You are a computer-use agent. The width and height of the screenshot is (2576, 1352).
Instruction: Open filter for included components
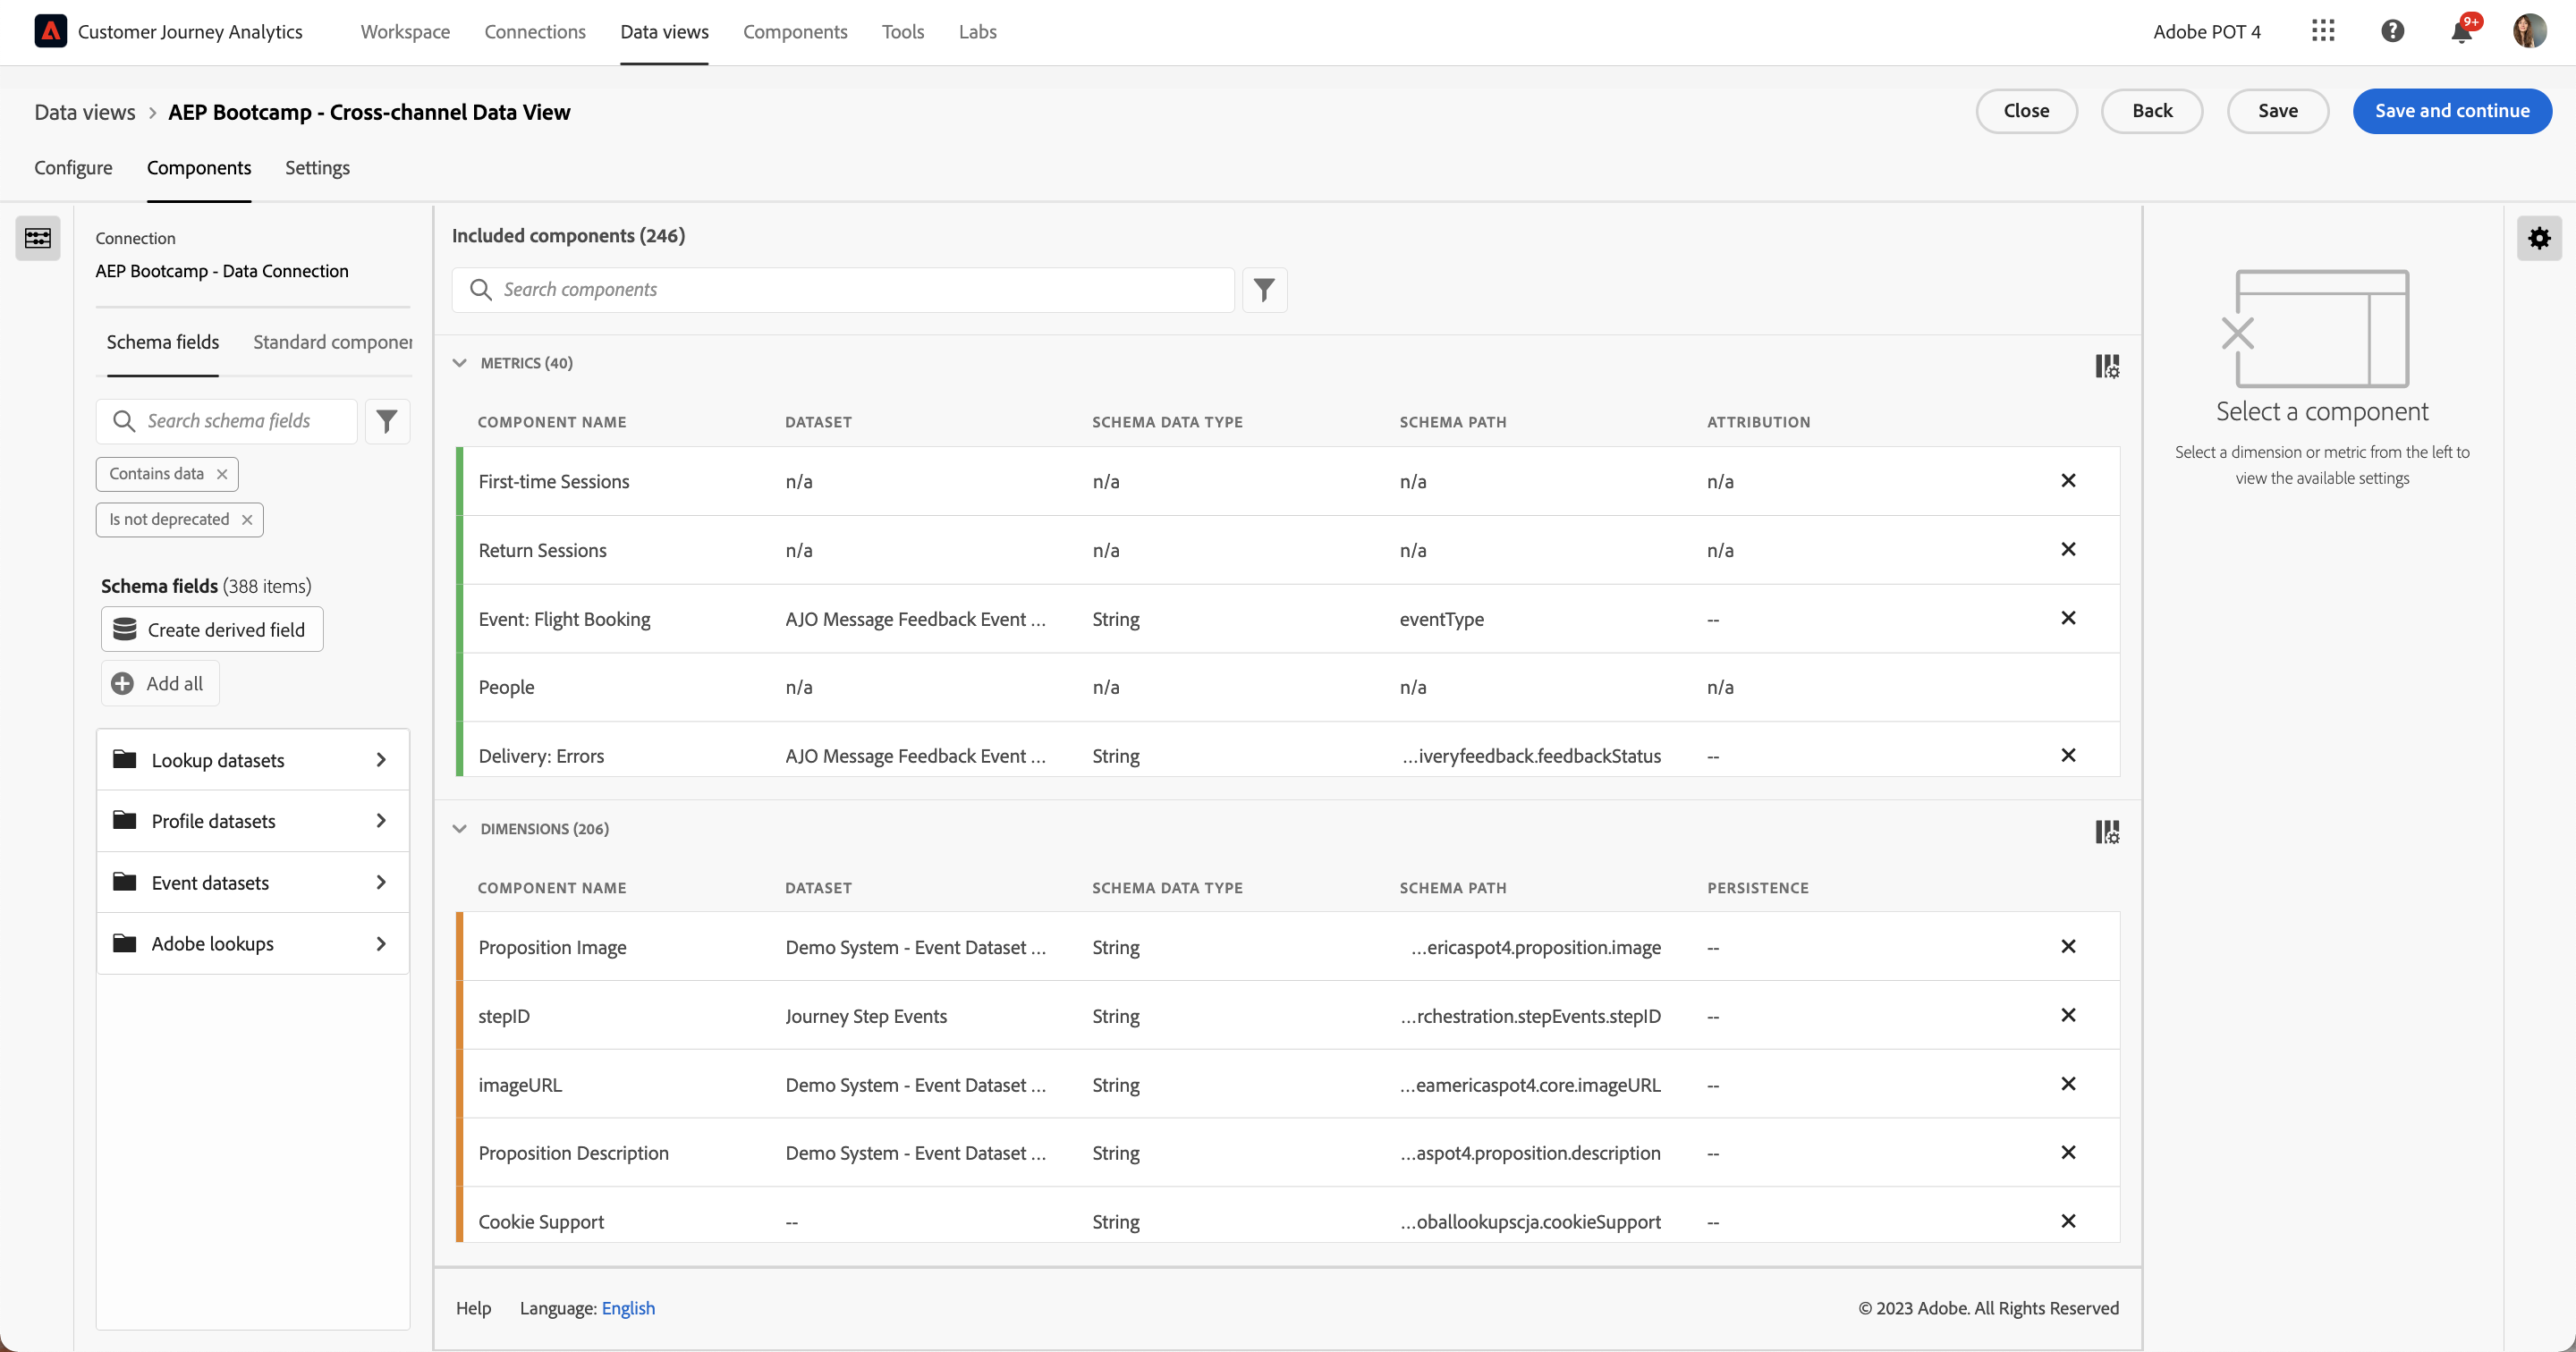pyautogui.click(x=1264, y=290)
